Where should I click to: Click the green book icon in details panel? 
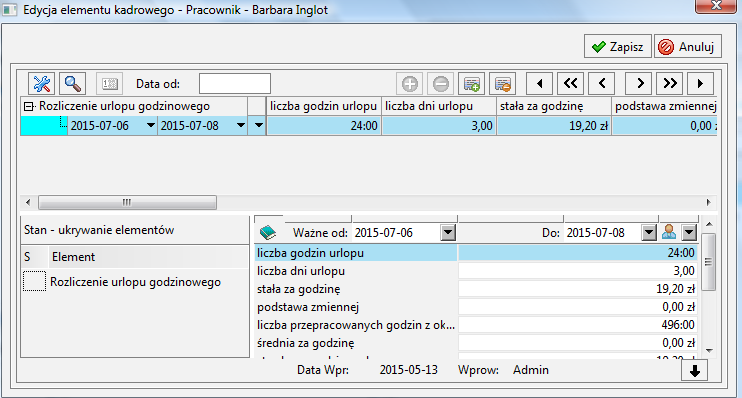click(x=268, y=232)
